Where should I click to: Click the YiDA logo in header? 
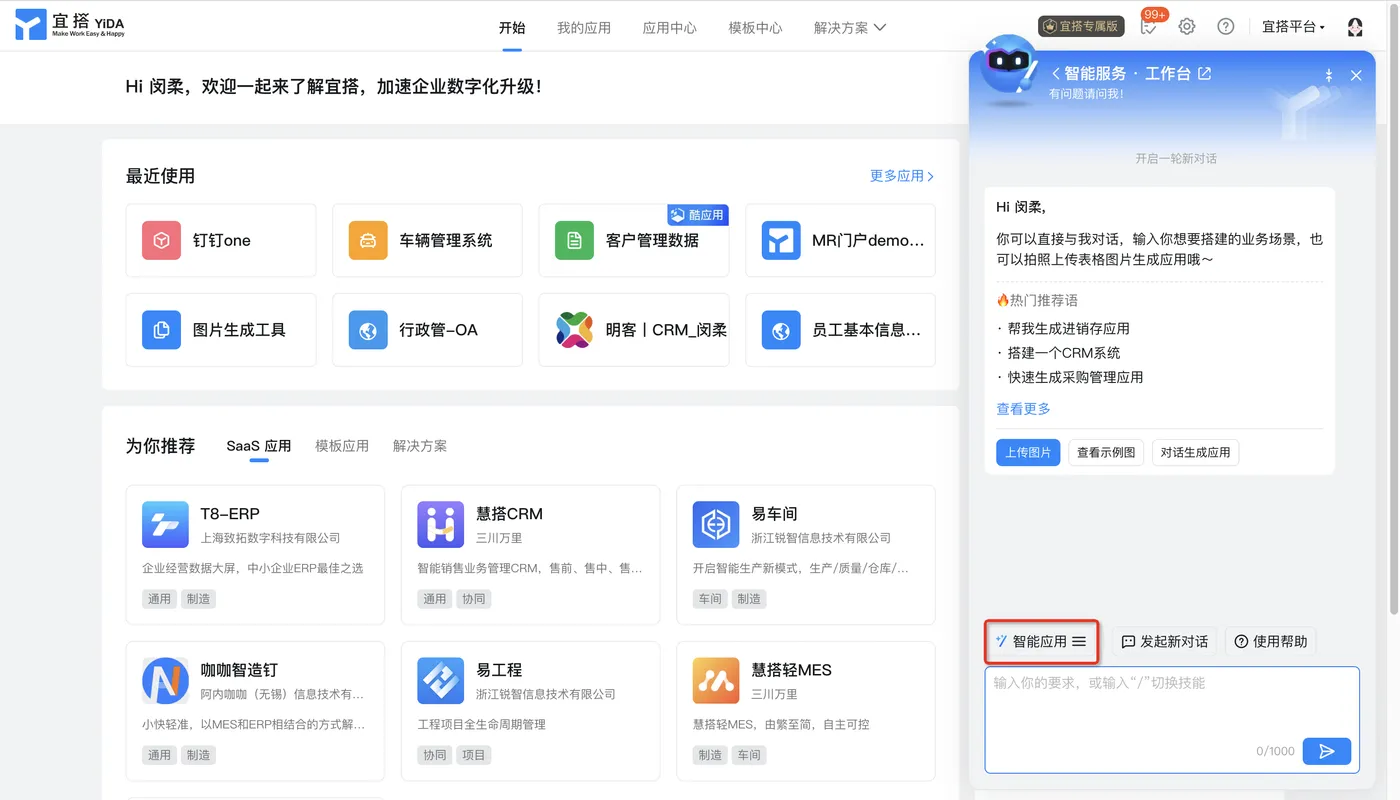pos(70,26)
